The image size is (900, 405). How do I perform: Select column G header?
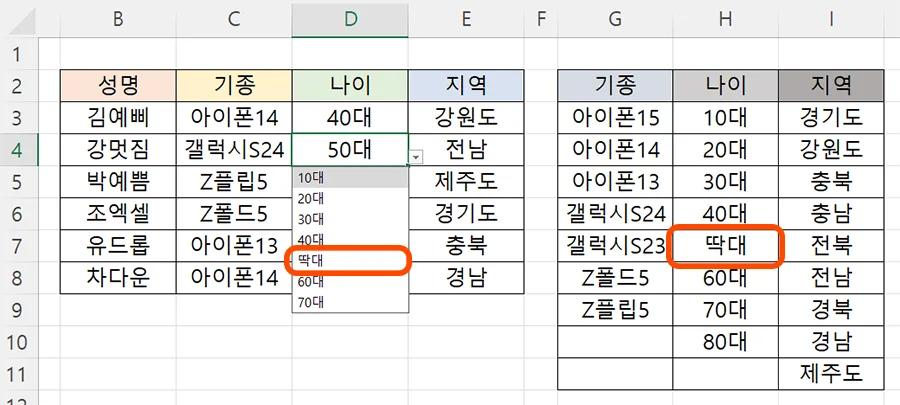point(615,19)
